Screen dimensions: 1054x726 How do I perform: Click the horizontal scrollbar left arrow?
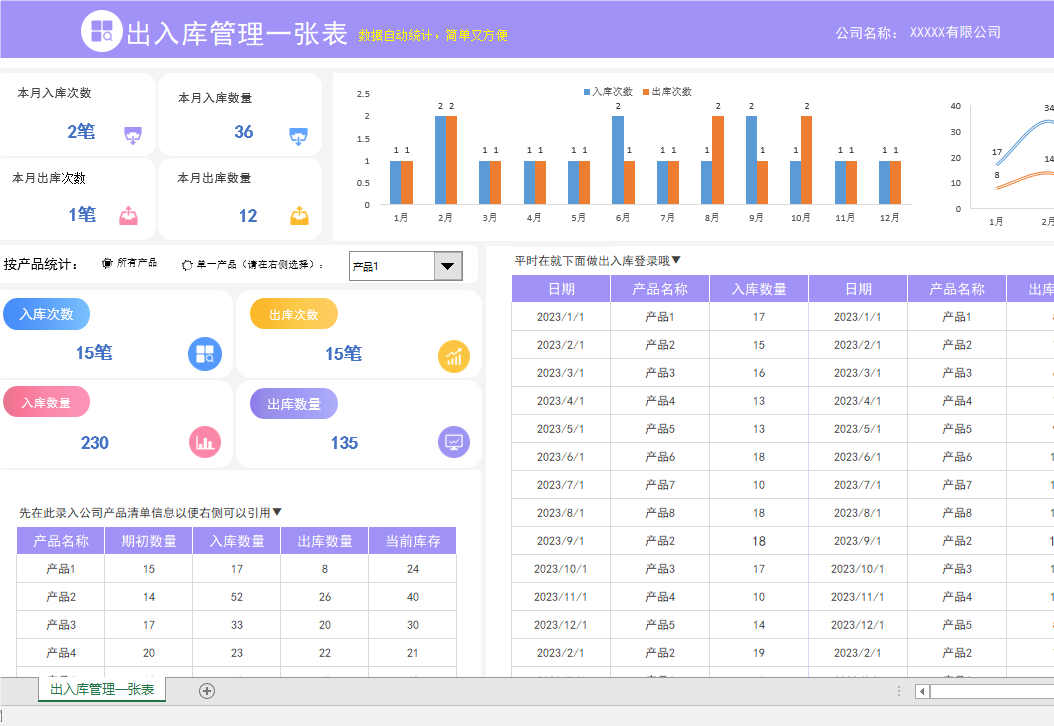pyautogui.click(x=922, y=691)
